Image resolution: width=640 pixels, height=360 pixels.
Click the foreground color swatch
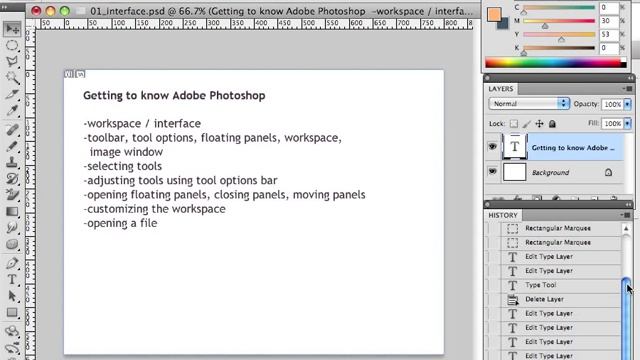(494, 14)
